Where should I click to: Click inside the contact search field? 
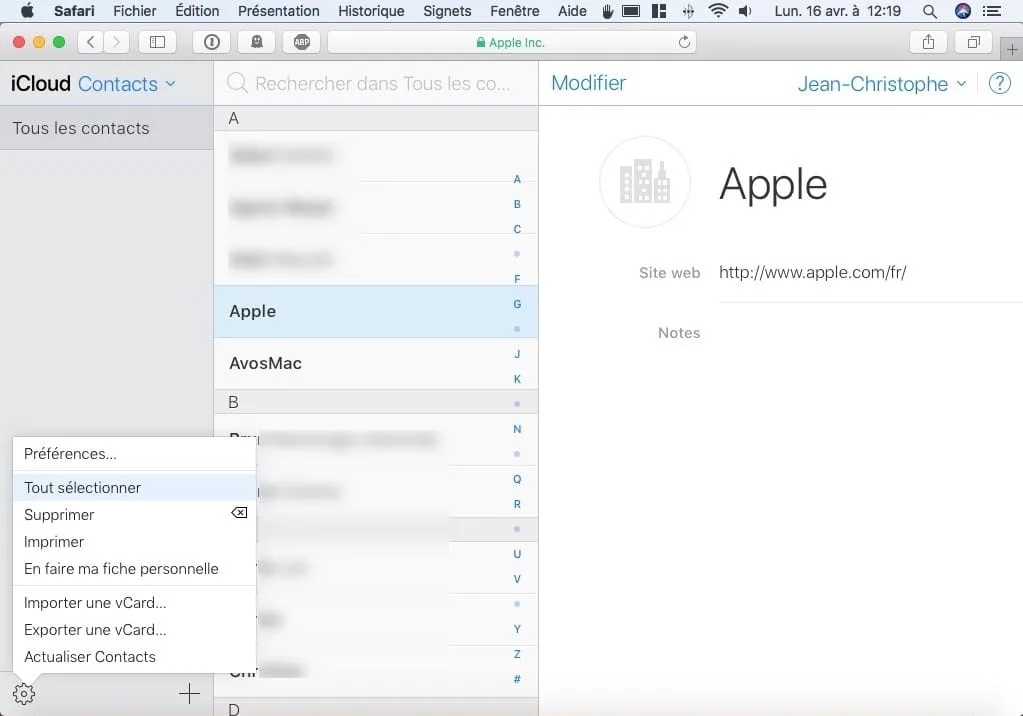tap(376, 83)
